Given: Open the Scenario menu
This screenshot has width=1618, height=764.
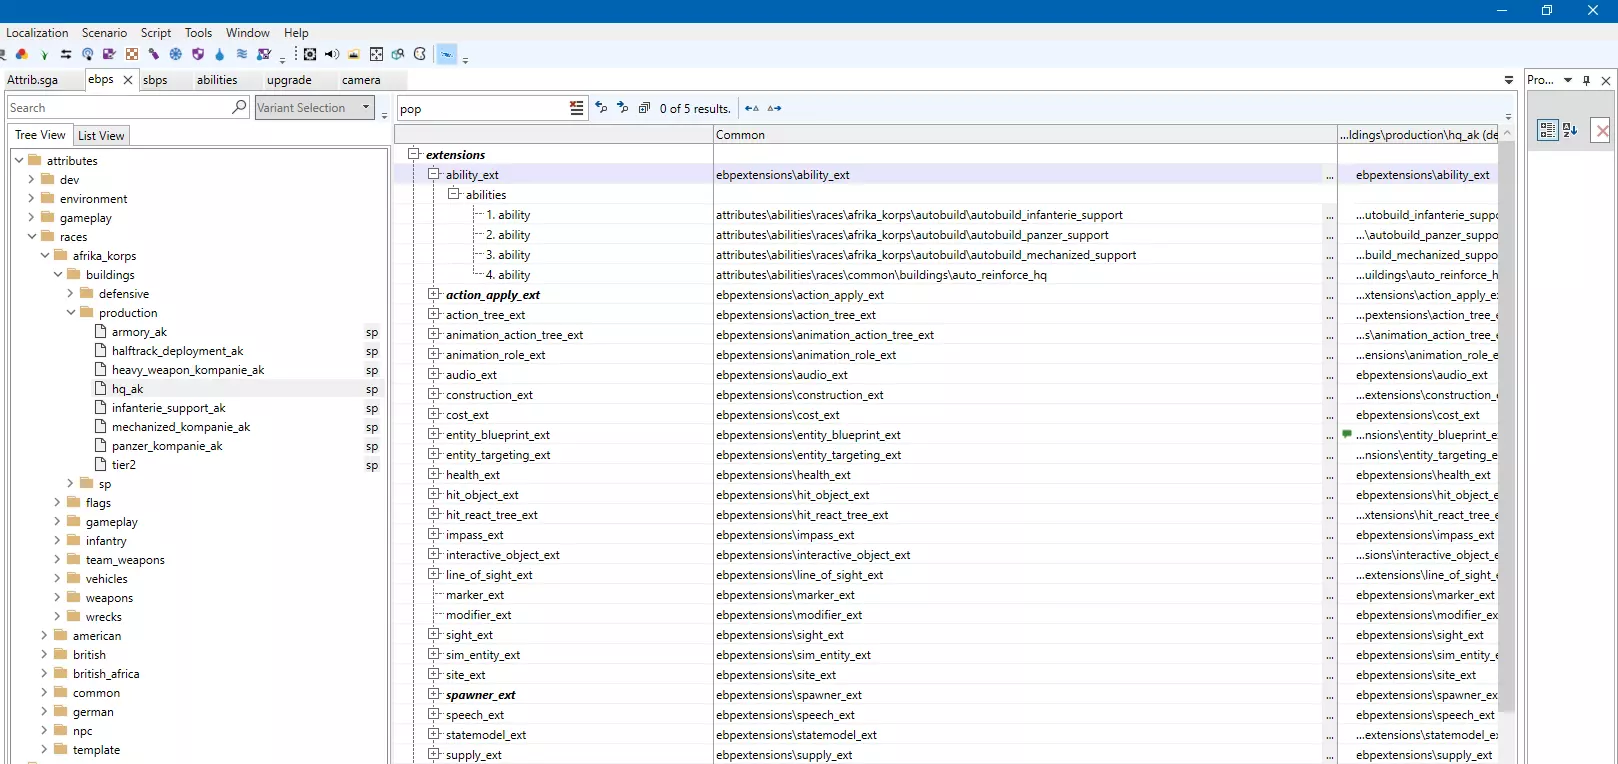Looking at the screenshot, I should (104, 33).
